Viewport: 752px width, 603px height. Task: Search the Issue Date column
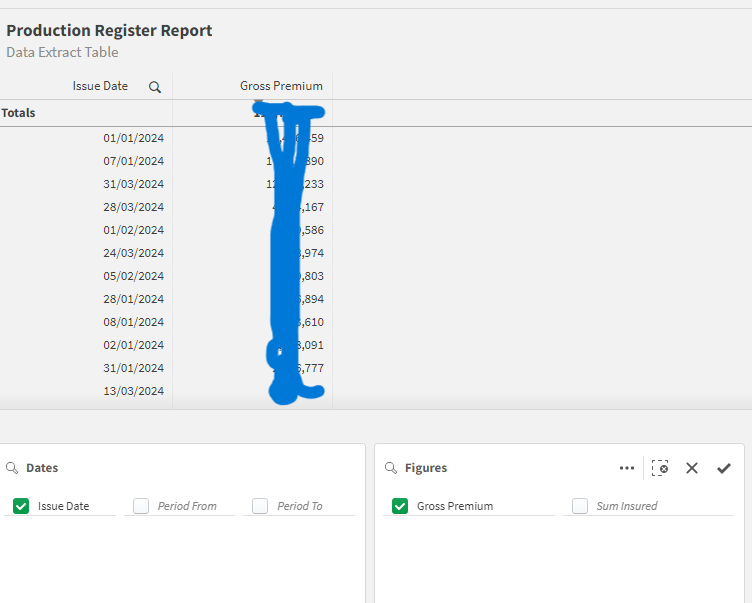tap(154, 87)
